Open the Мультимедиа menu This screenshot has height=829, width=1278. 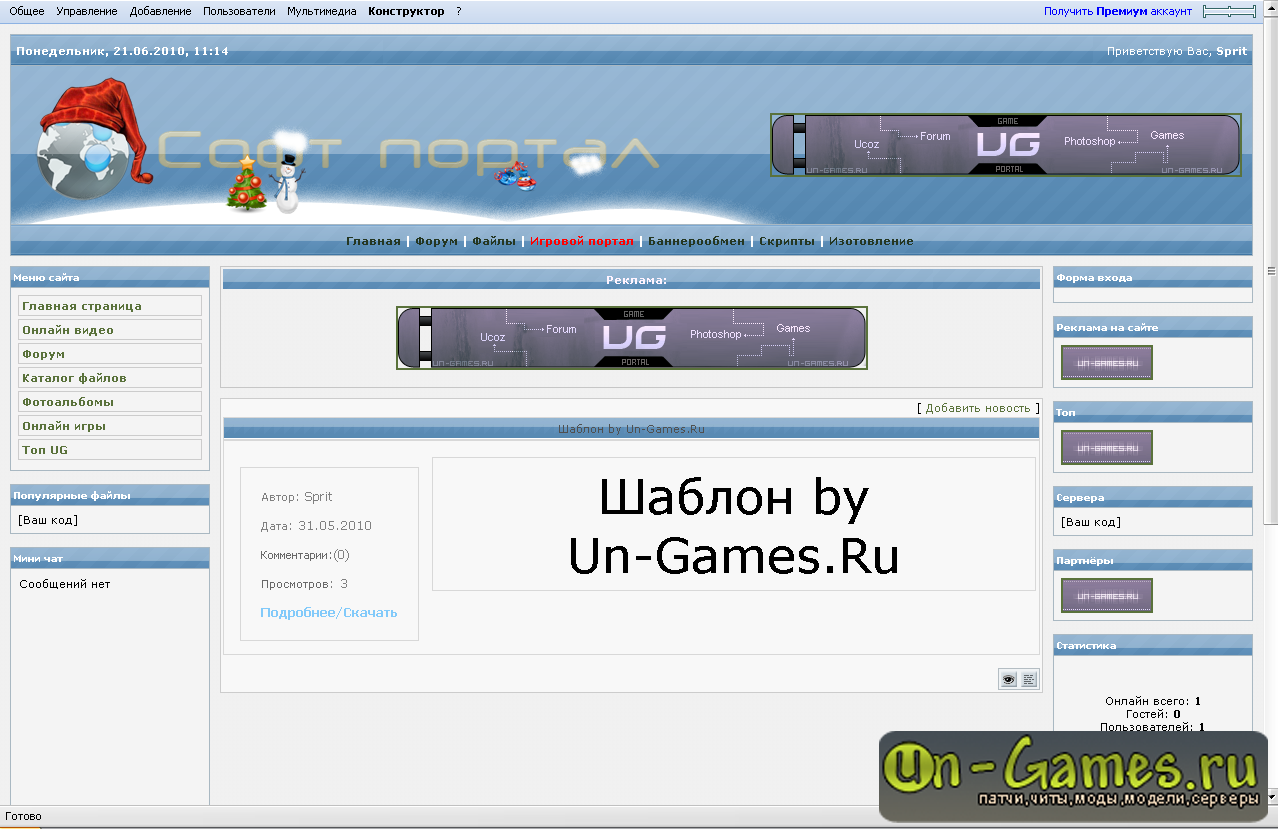(x=322, y=11)
